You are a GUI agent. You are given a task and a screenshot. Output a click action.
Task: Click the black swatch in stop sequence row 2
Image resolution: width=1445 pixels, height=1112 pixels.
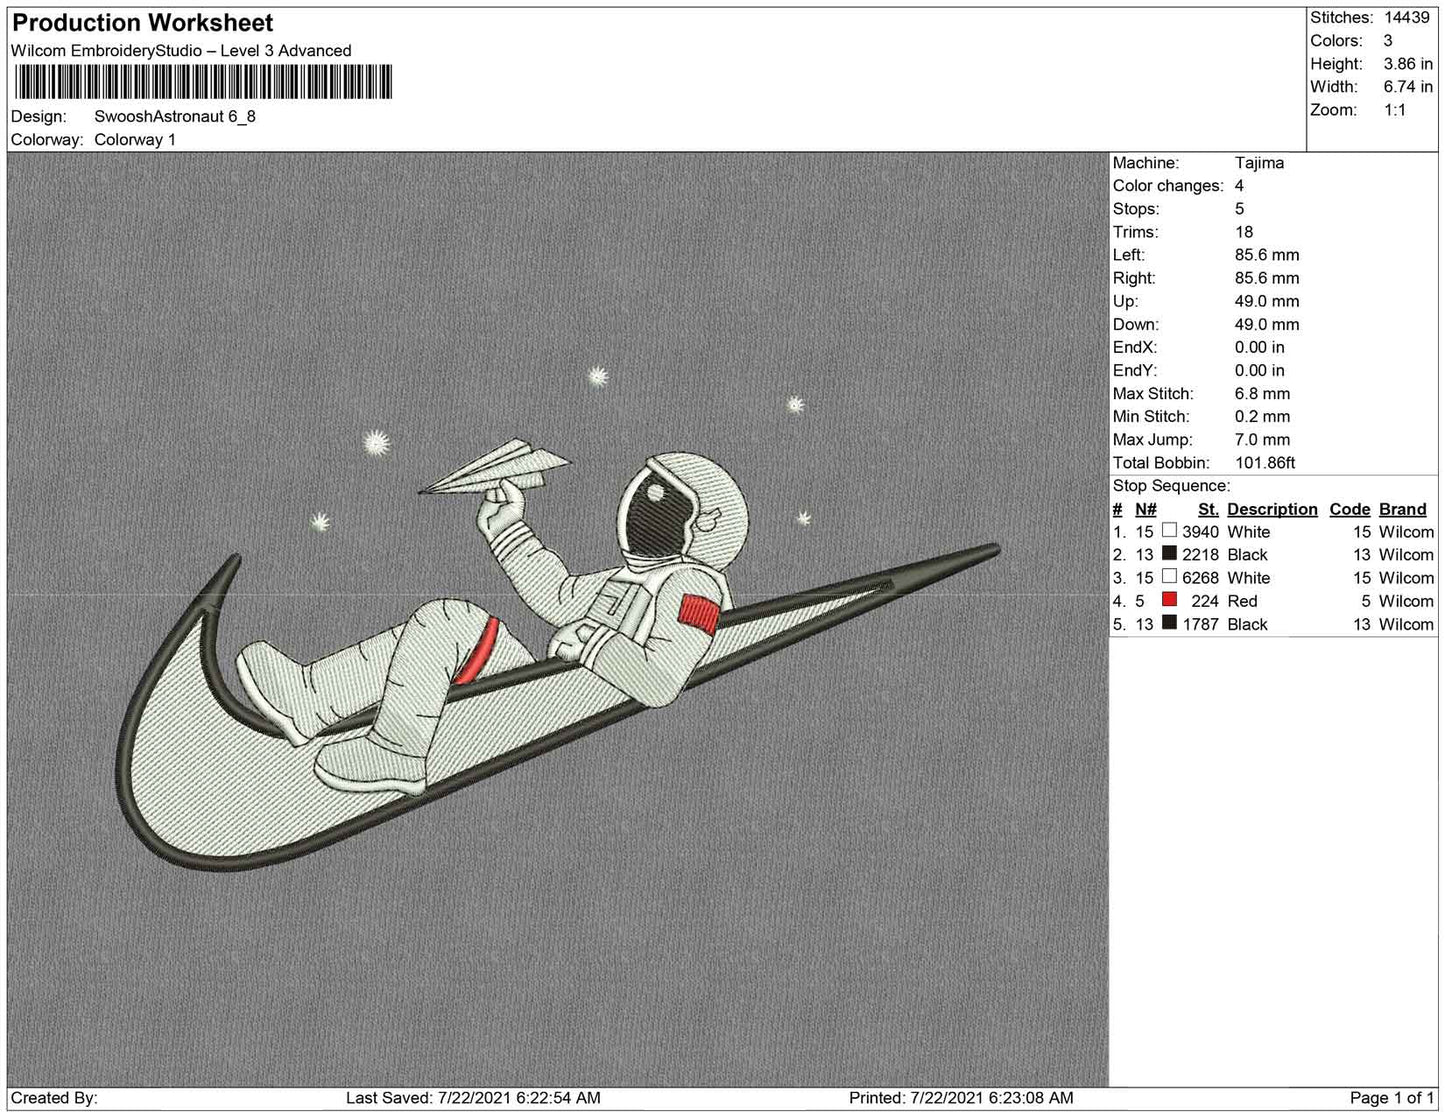coord(1169,554)
